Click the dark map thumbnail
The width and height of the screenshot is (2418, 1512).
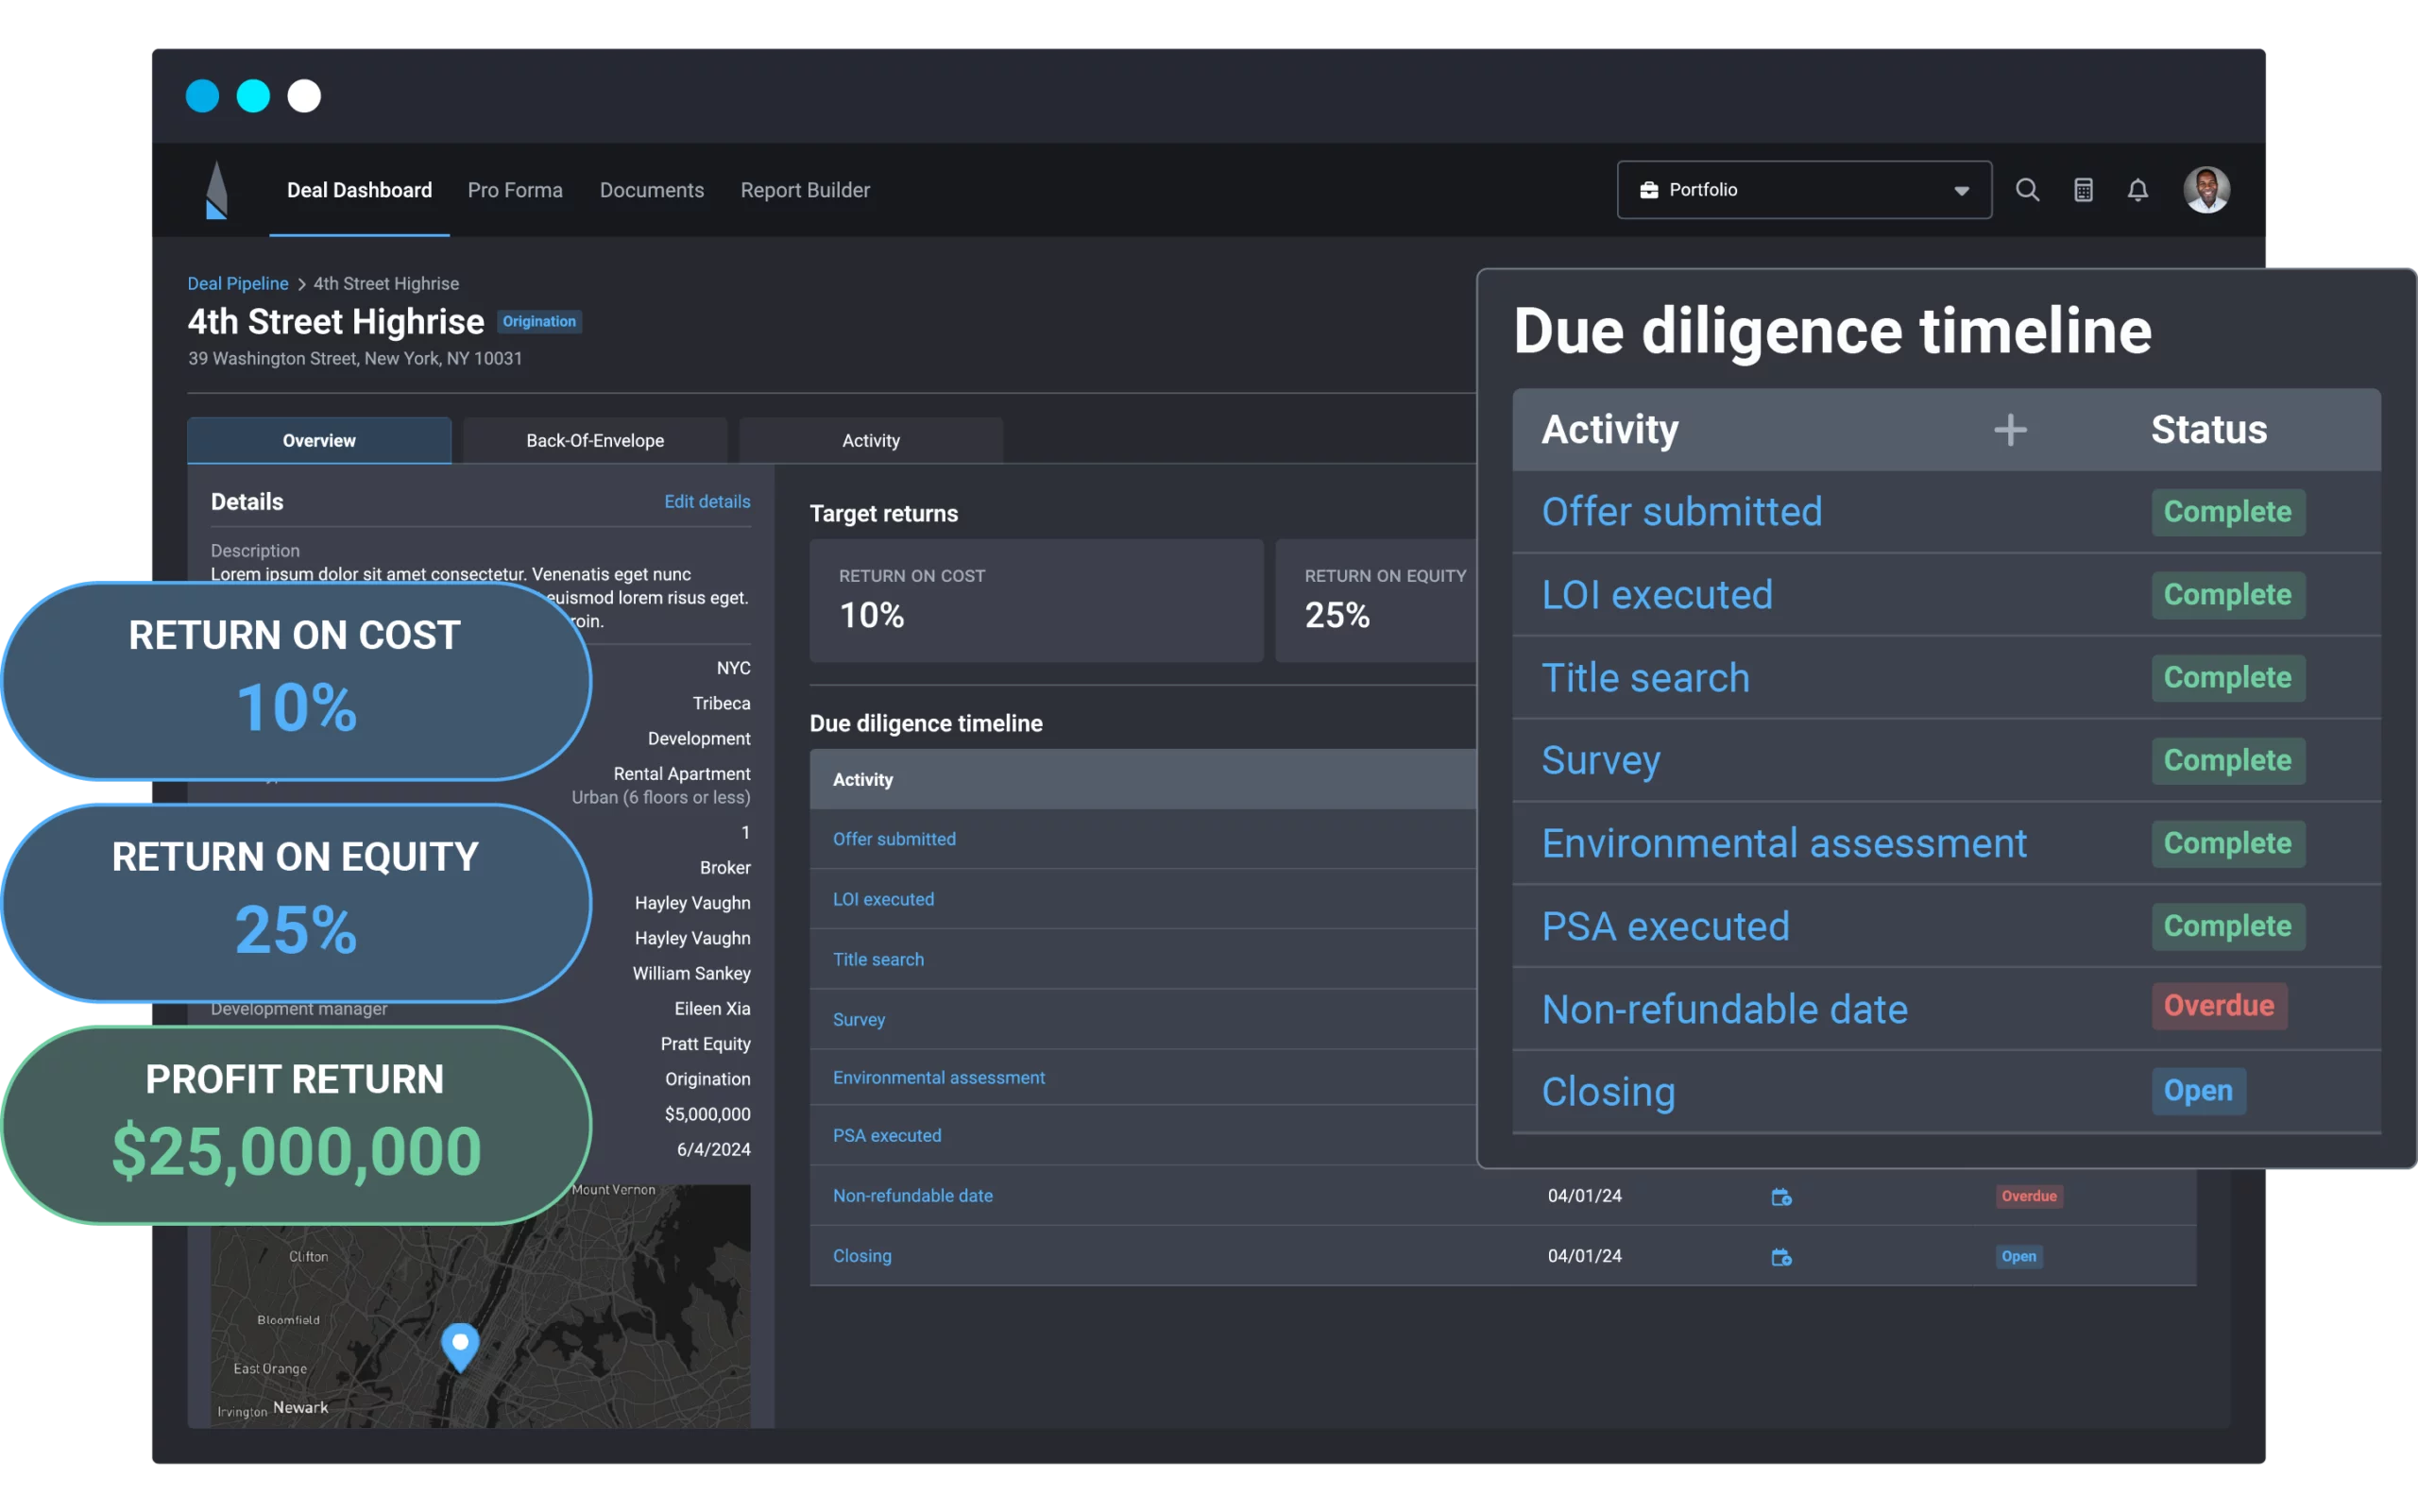click(480, 1306)
